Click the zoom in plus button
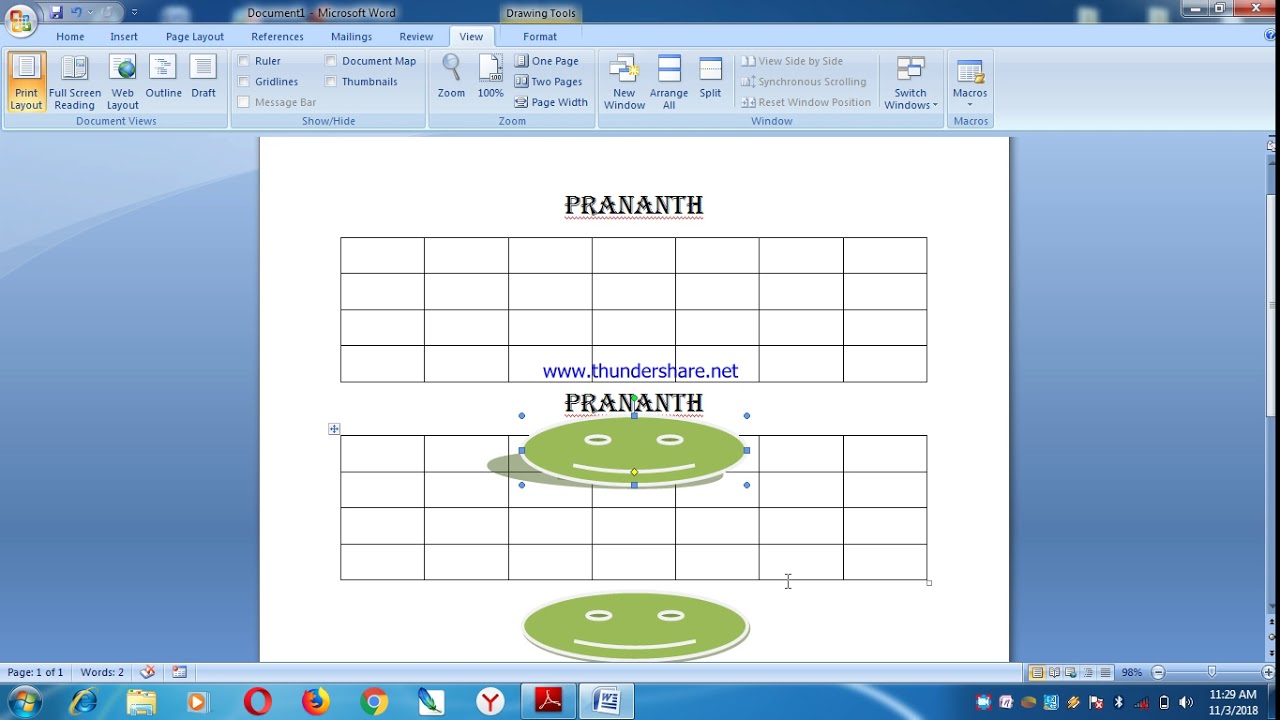The height and width of the screenshot is (720, 1280). pos(1268,673)
